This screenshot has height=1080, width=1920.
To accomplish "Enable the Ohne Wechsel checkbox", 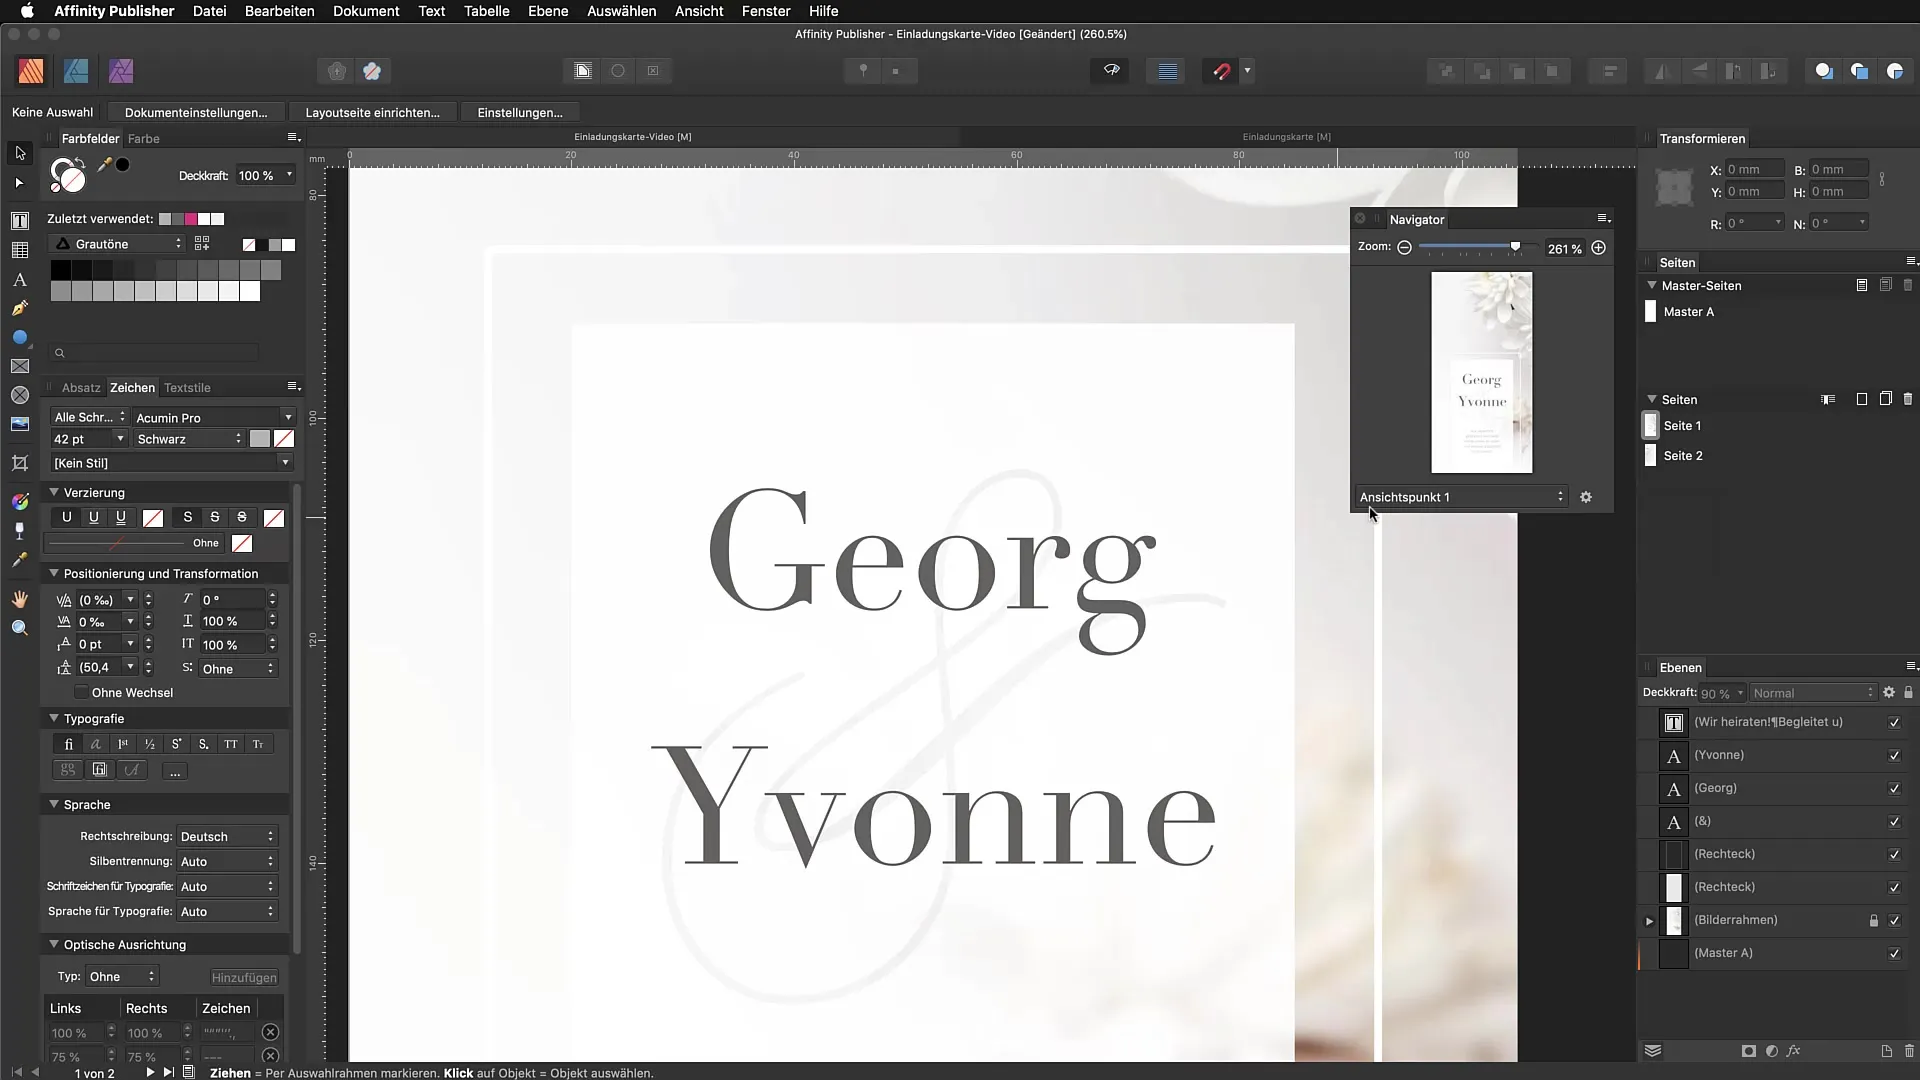I will point(81,693).
